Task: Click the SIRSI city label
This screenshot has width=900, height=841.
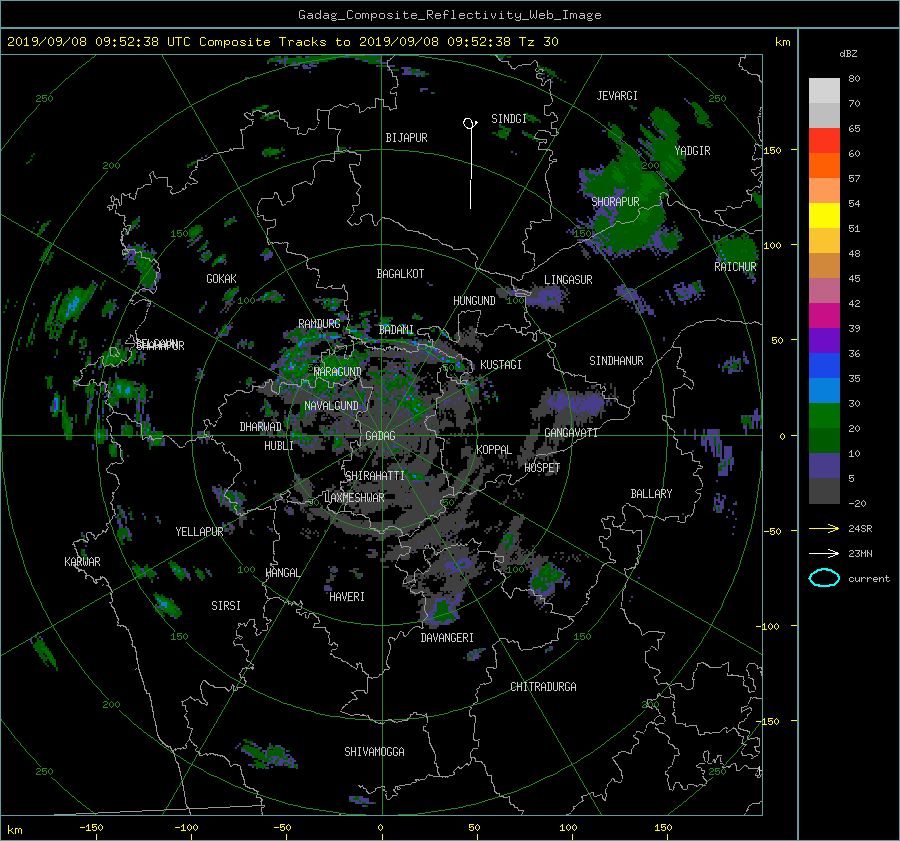Action: pyautogui.click(x=226, y=606)
